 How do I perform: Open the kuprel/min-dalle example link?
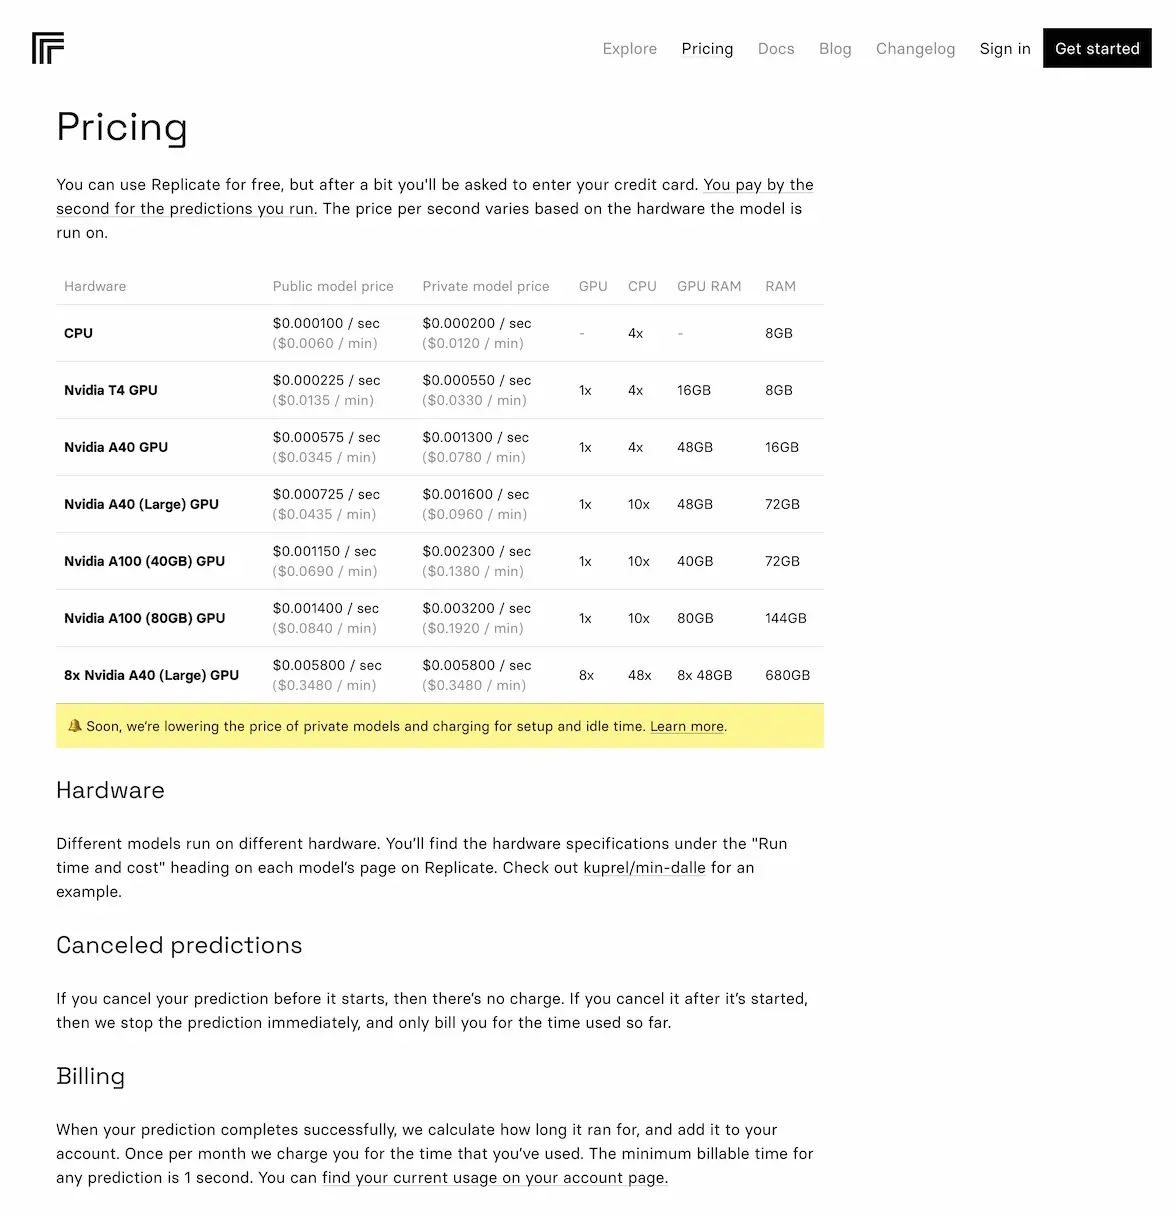tap(644, 868)
